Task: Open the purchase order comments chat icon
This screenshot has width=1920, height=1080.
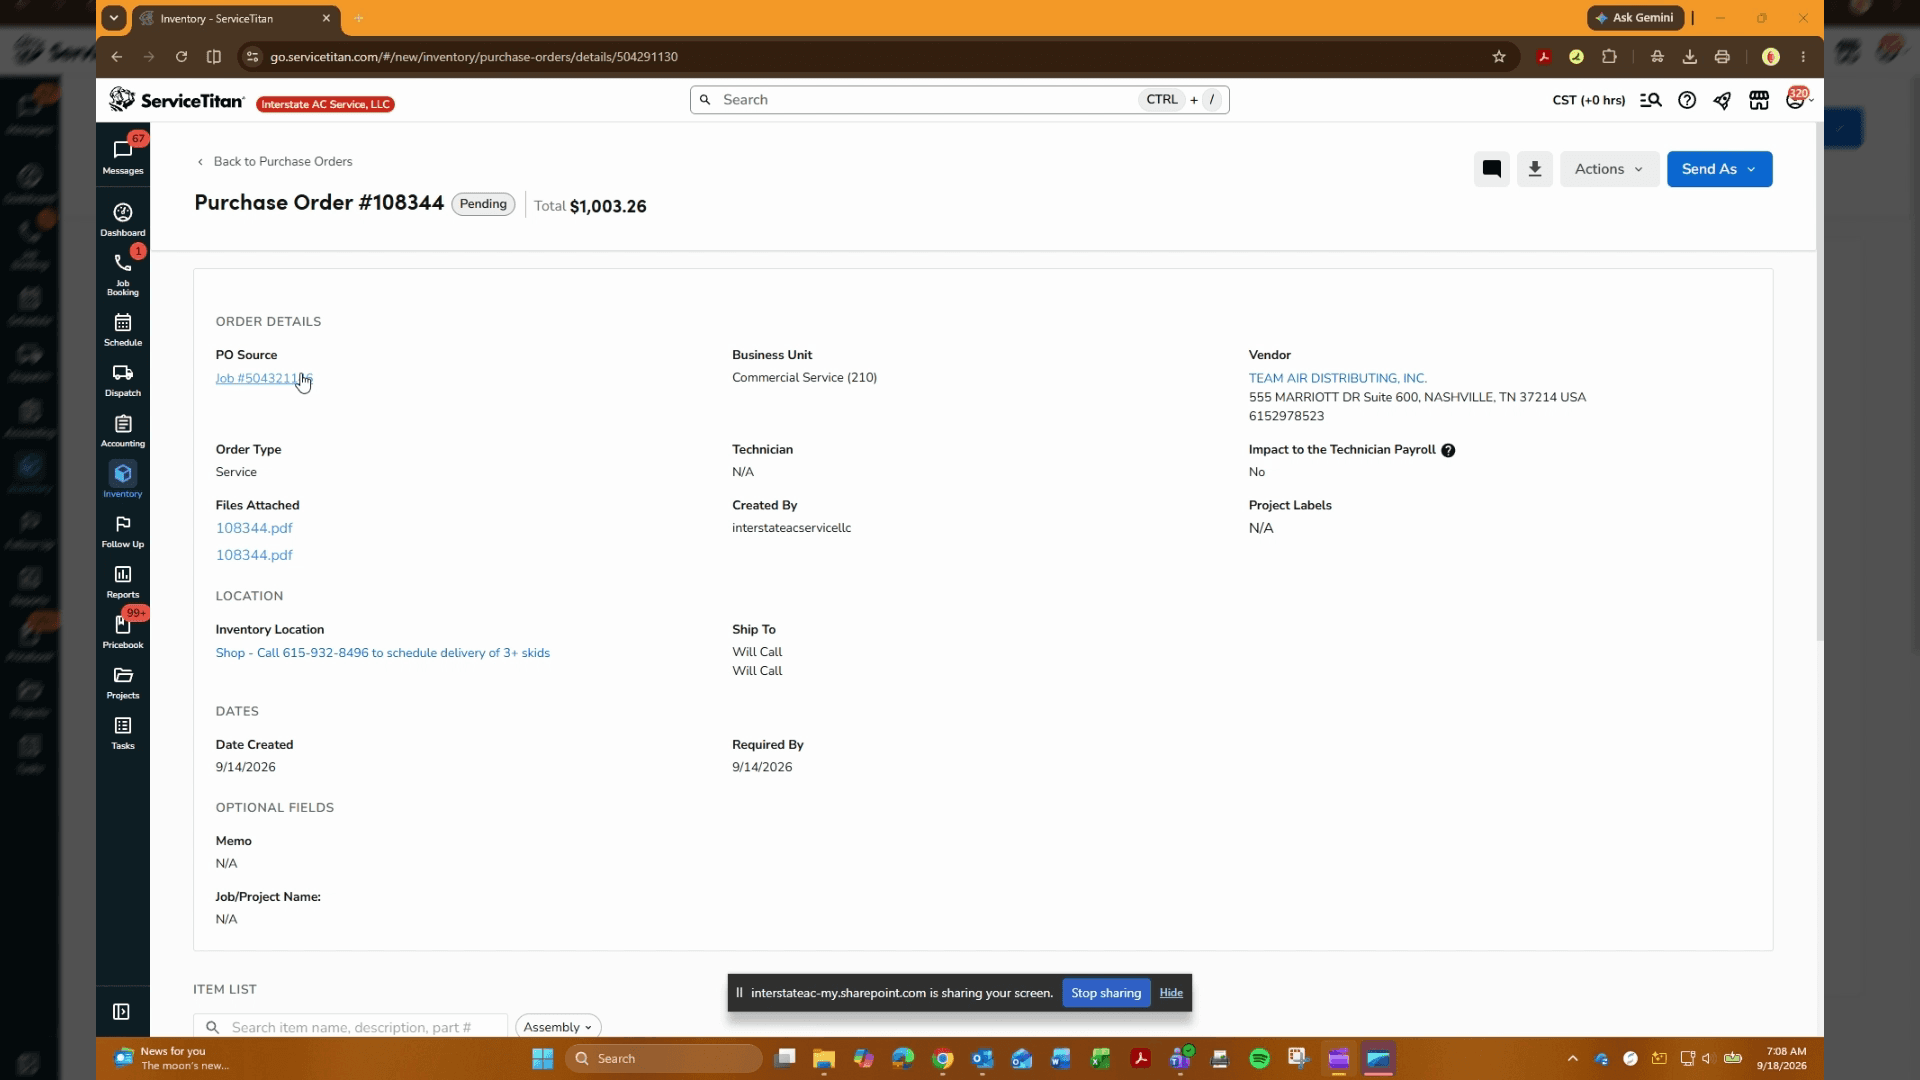Action: (x=1491, y=169)
